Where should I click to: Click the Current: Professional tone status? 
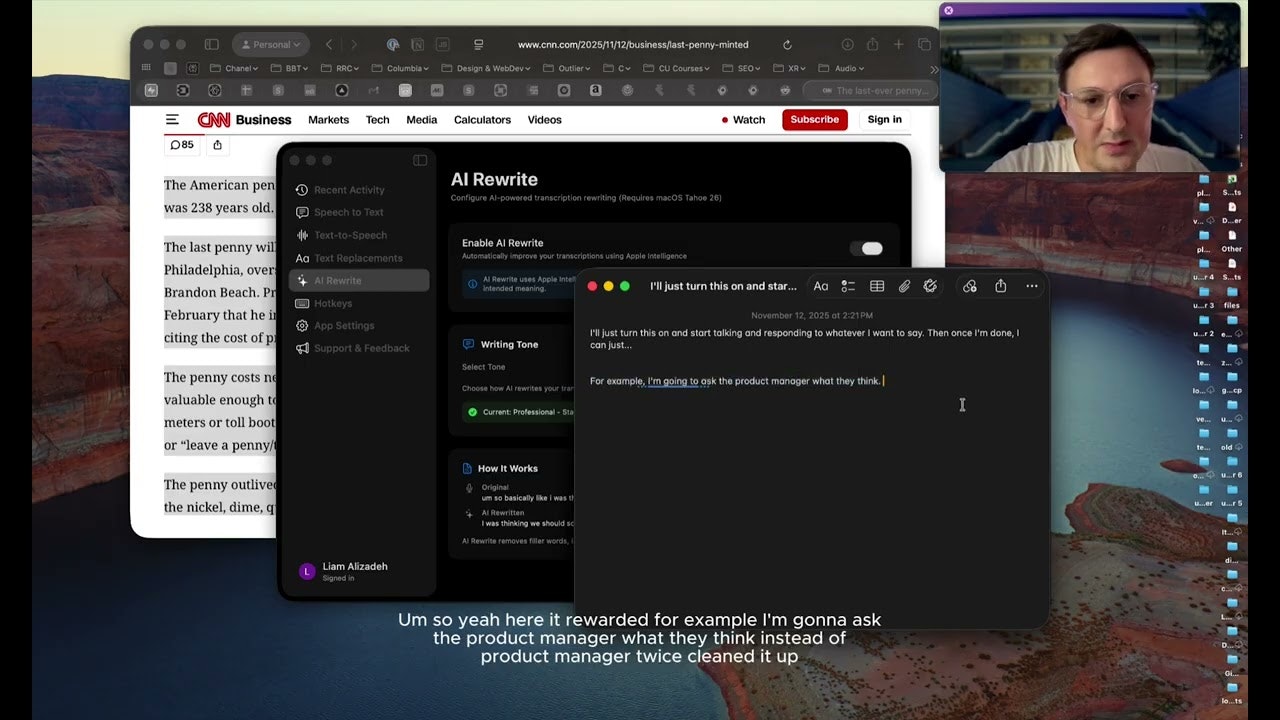coord(520,412)
